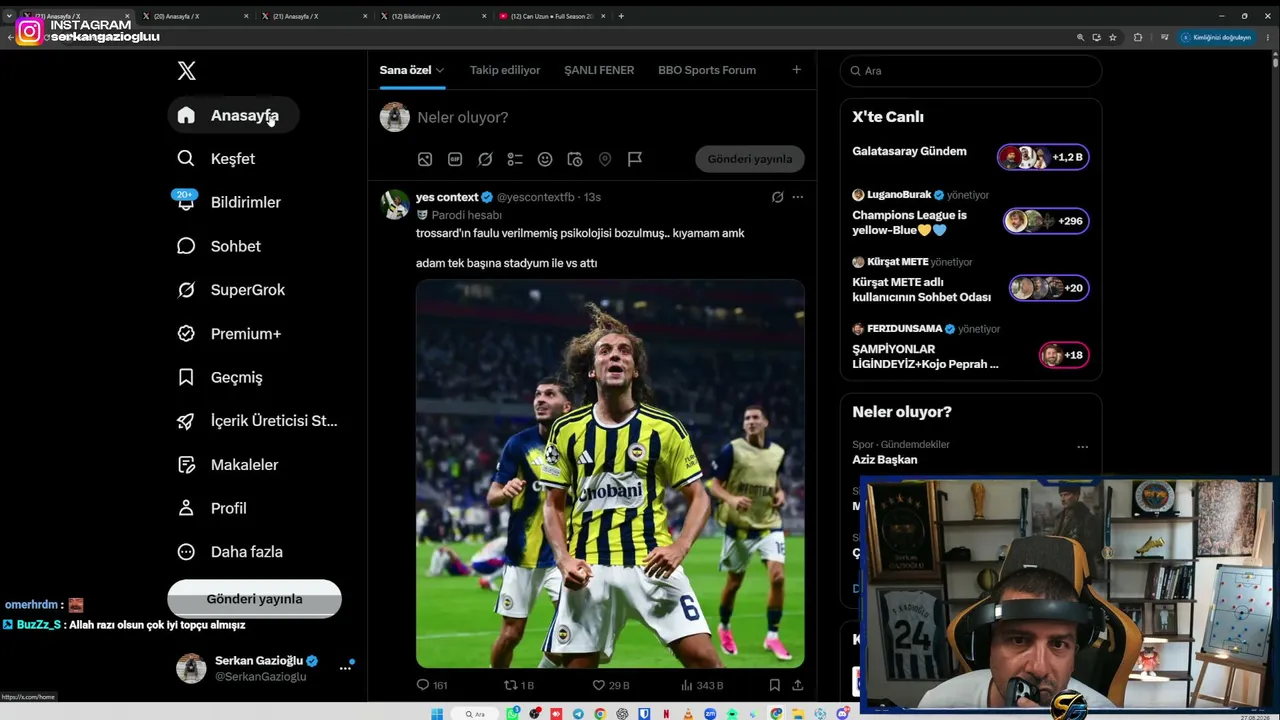The height and width of the screenshot is (720, 1280).
Task: View analytics of the yes context post
Action: click(x=702, y=685)
